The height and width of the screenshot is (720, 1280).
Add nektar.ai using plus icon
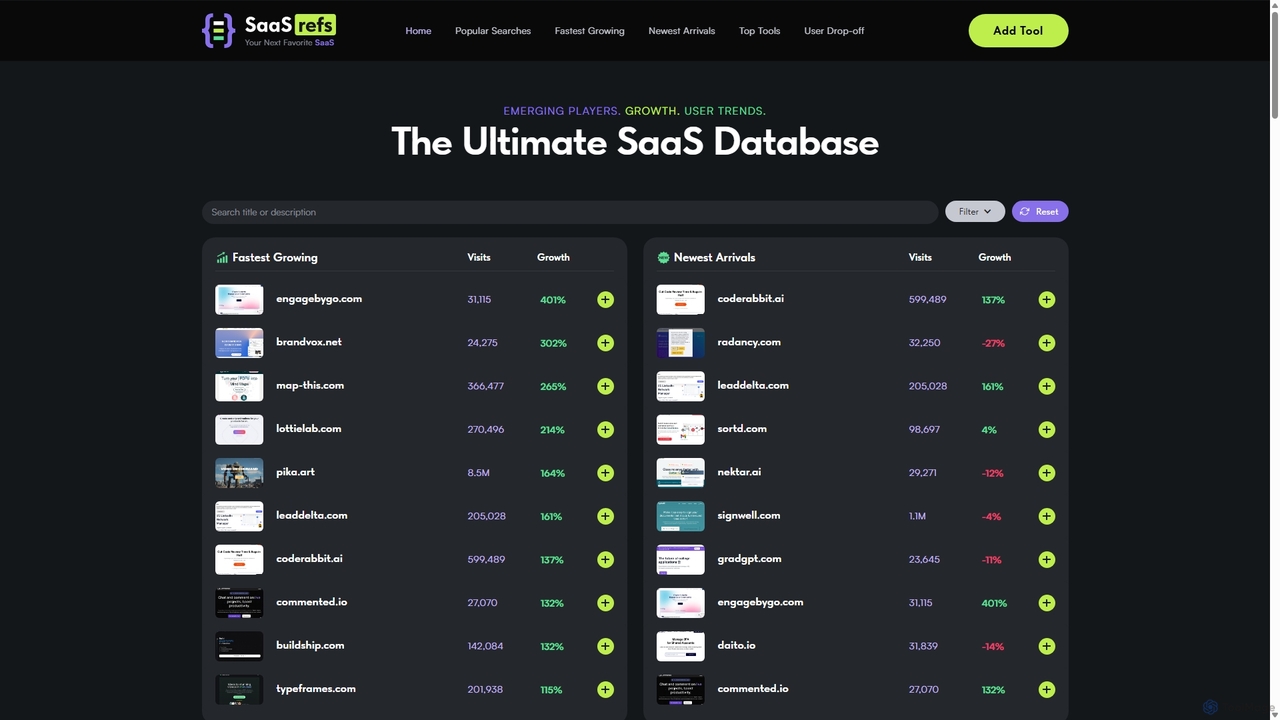pos(1046,473)
